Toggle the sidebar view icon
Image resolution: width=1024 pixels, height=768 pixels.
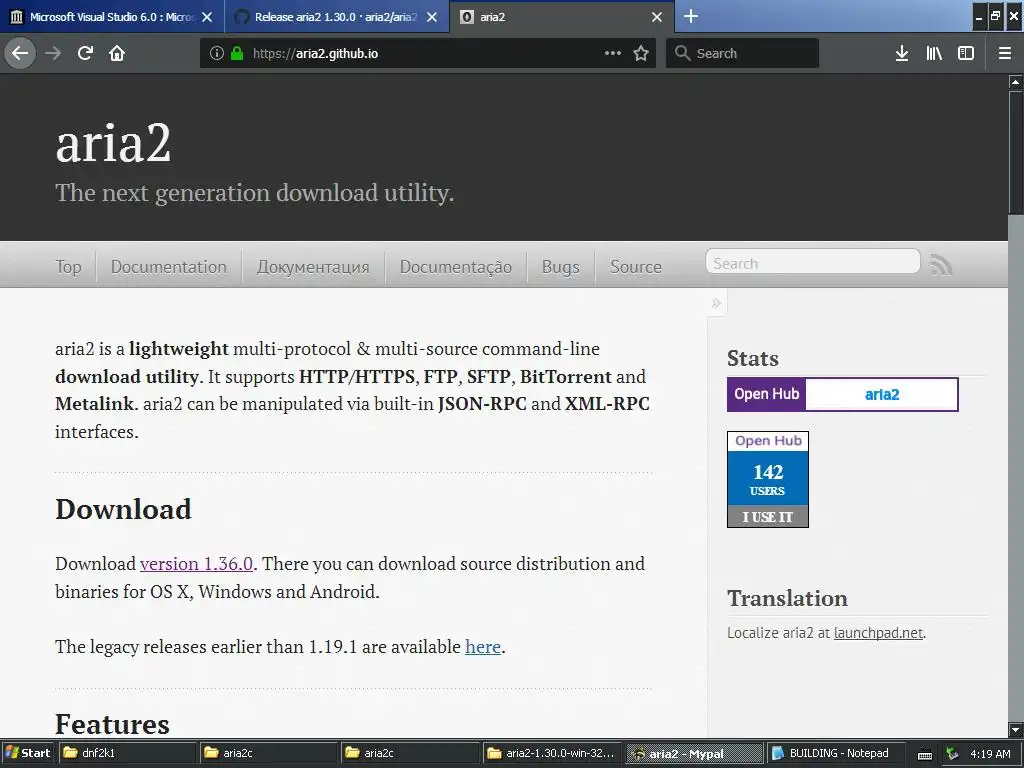(966, 53)
